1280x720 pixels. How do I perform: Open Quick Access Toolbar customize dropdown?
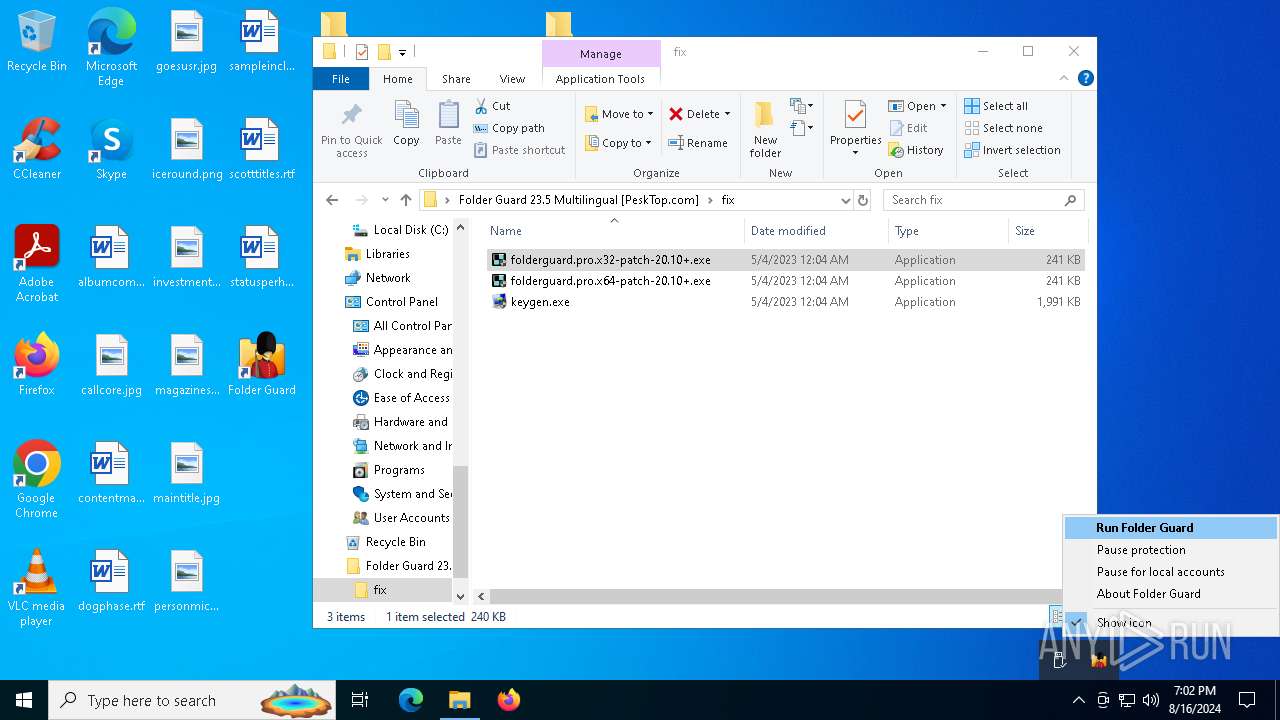pyautogui.click(x=402, y=52)
